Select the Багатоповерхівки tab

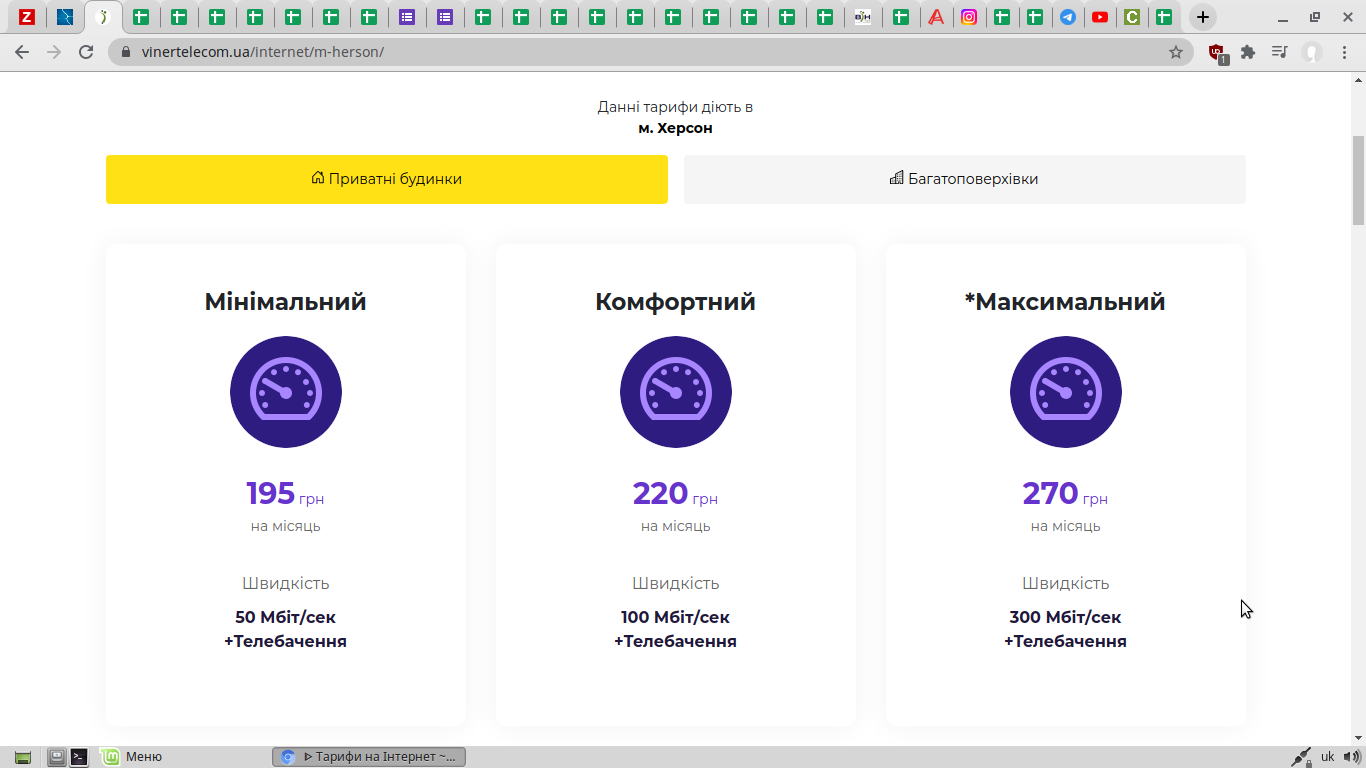(965, 179)
